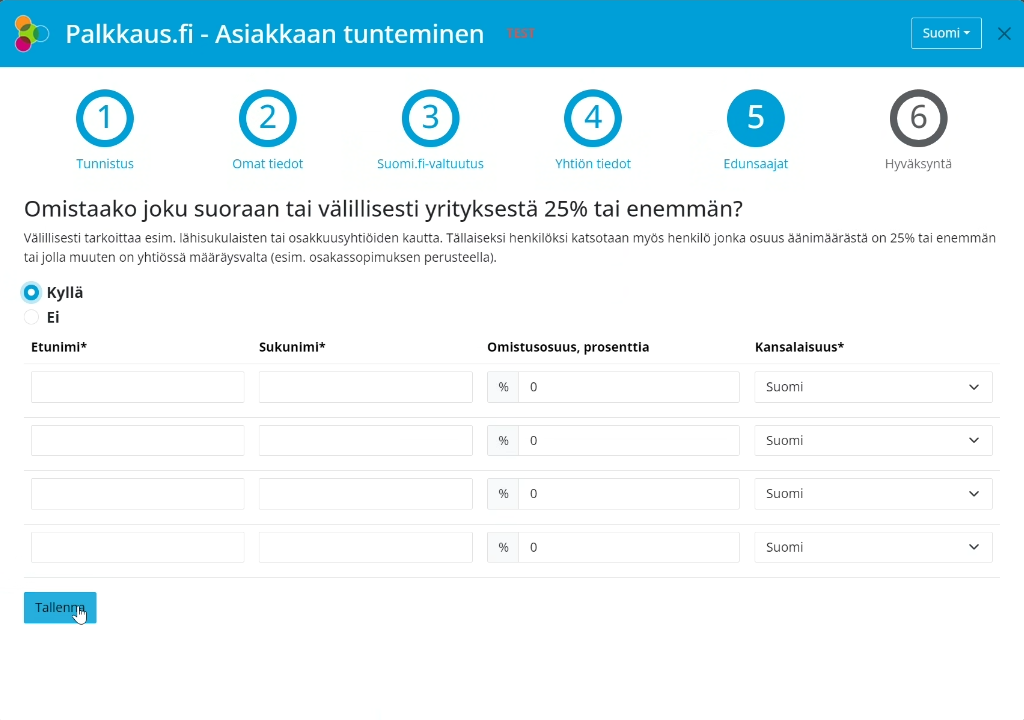Go to step 6 Hyväksyntä circle
Screen dimensions: 1024x720
pyautogui.click(x=918, y=118)
